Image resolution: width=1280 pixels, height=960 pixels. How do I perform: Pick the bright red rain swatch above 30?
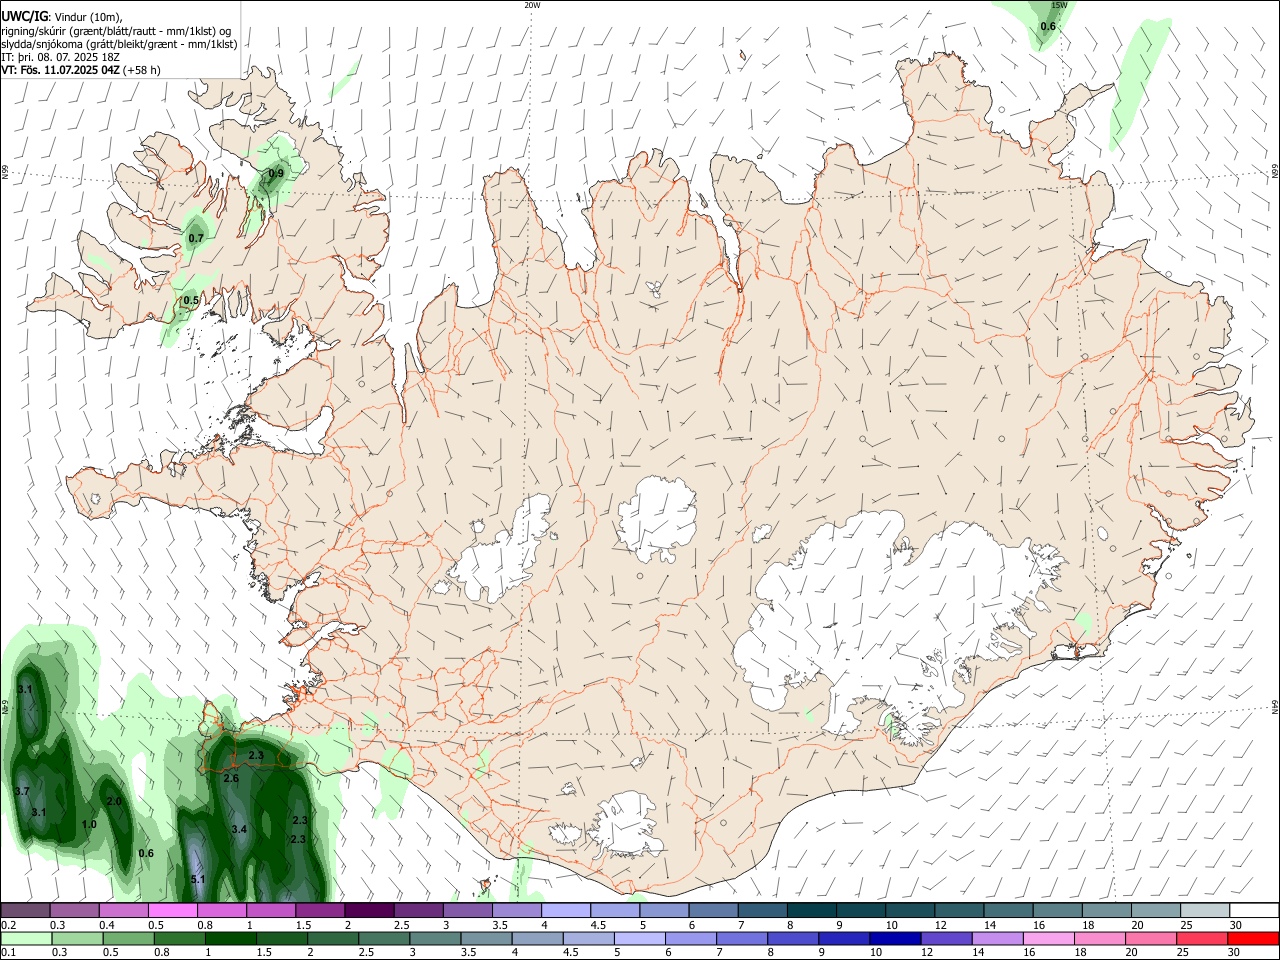pyautogui.click(x=1253, y=938)
